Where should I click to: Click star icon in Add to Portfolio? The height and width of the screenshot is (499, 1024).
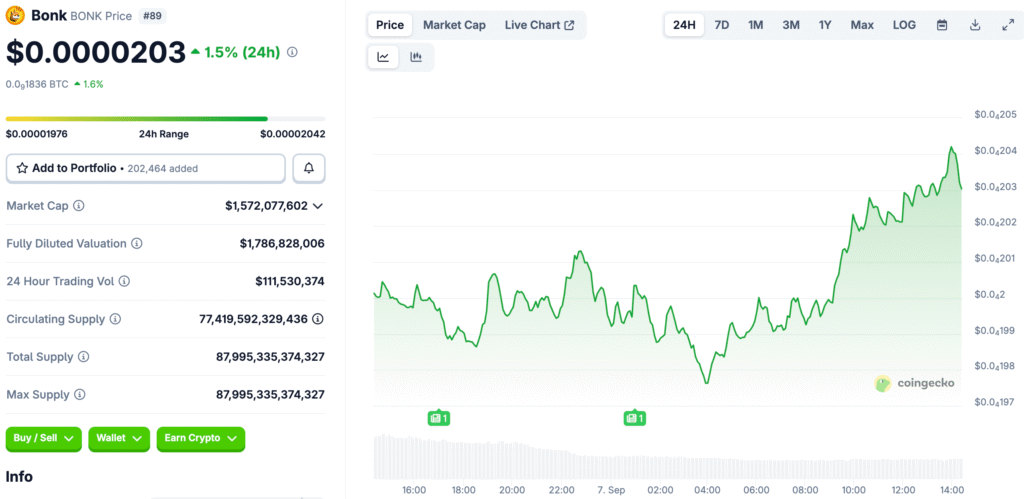[x=22, y=169]
